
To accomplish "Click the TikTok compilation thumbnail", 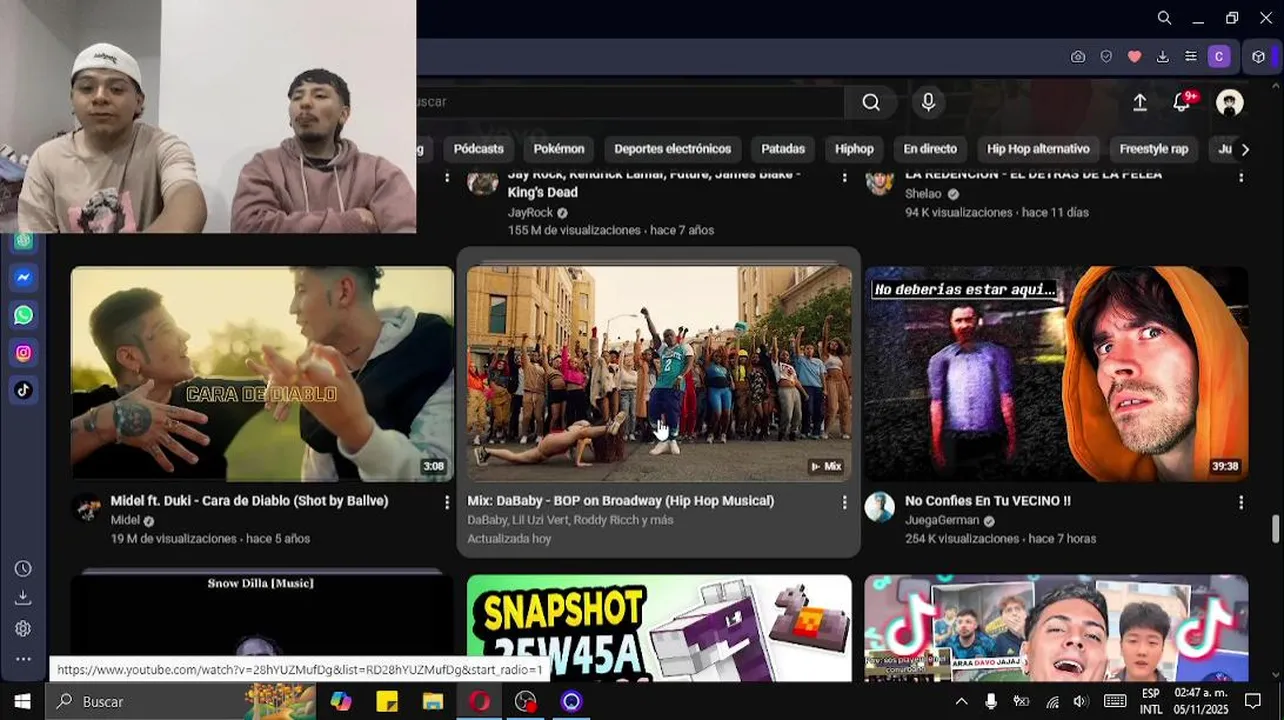I will [1056, 628].
